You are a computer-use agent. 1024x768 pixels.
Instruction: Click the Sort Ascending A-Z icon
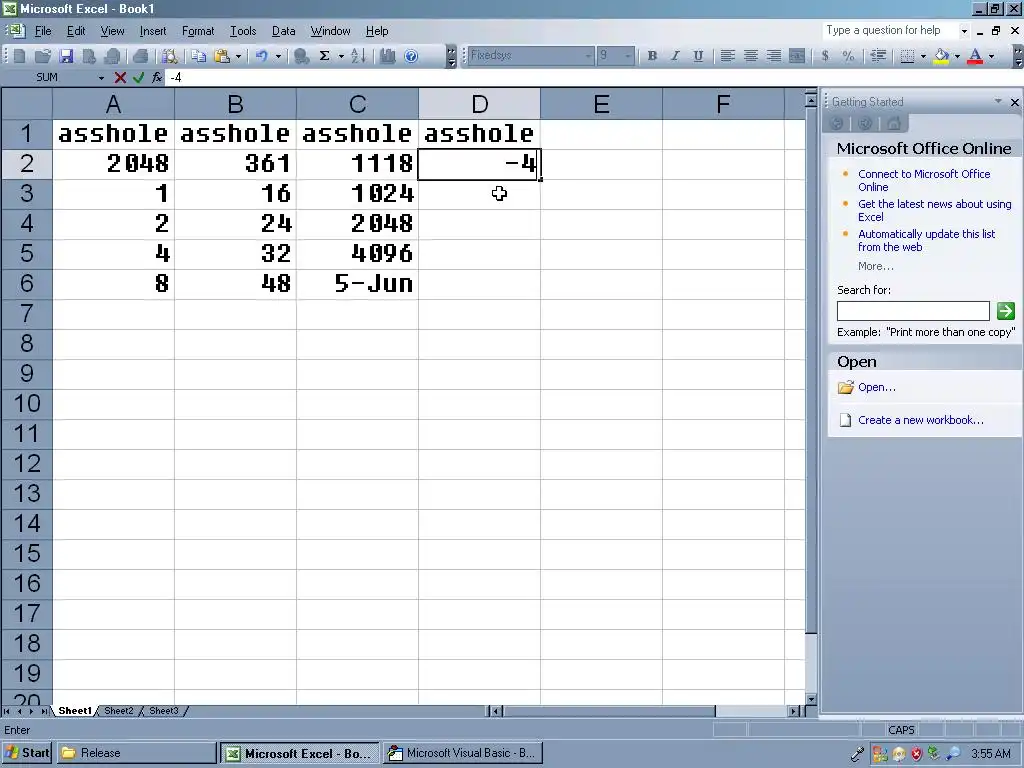coord(359,56)
